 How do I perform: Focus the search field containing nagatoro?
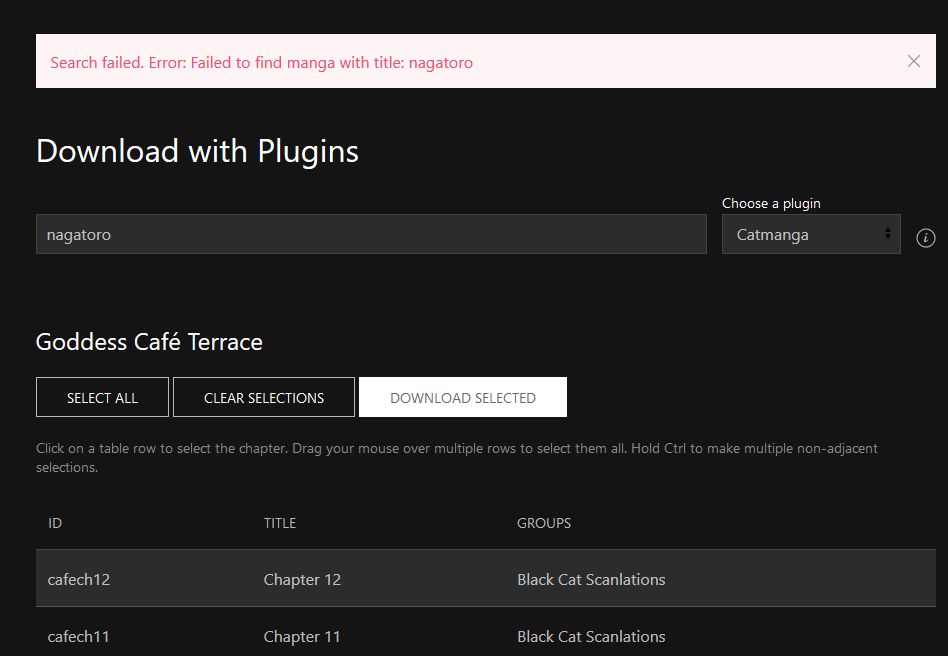[x=371, y=235]
